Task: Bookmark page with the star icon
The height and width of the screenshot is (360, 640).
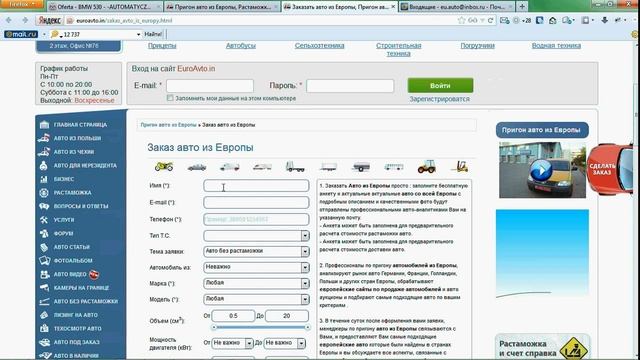Action: click(x=462, y=20)
